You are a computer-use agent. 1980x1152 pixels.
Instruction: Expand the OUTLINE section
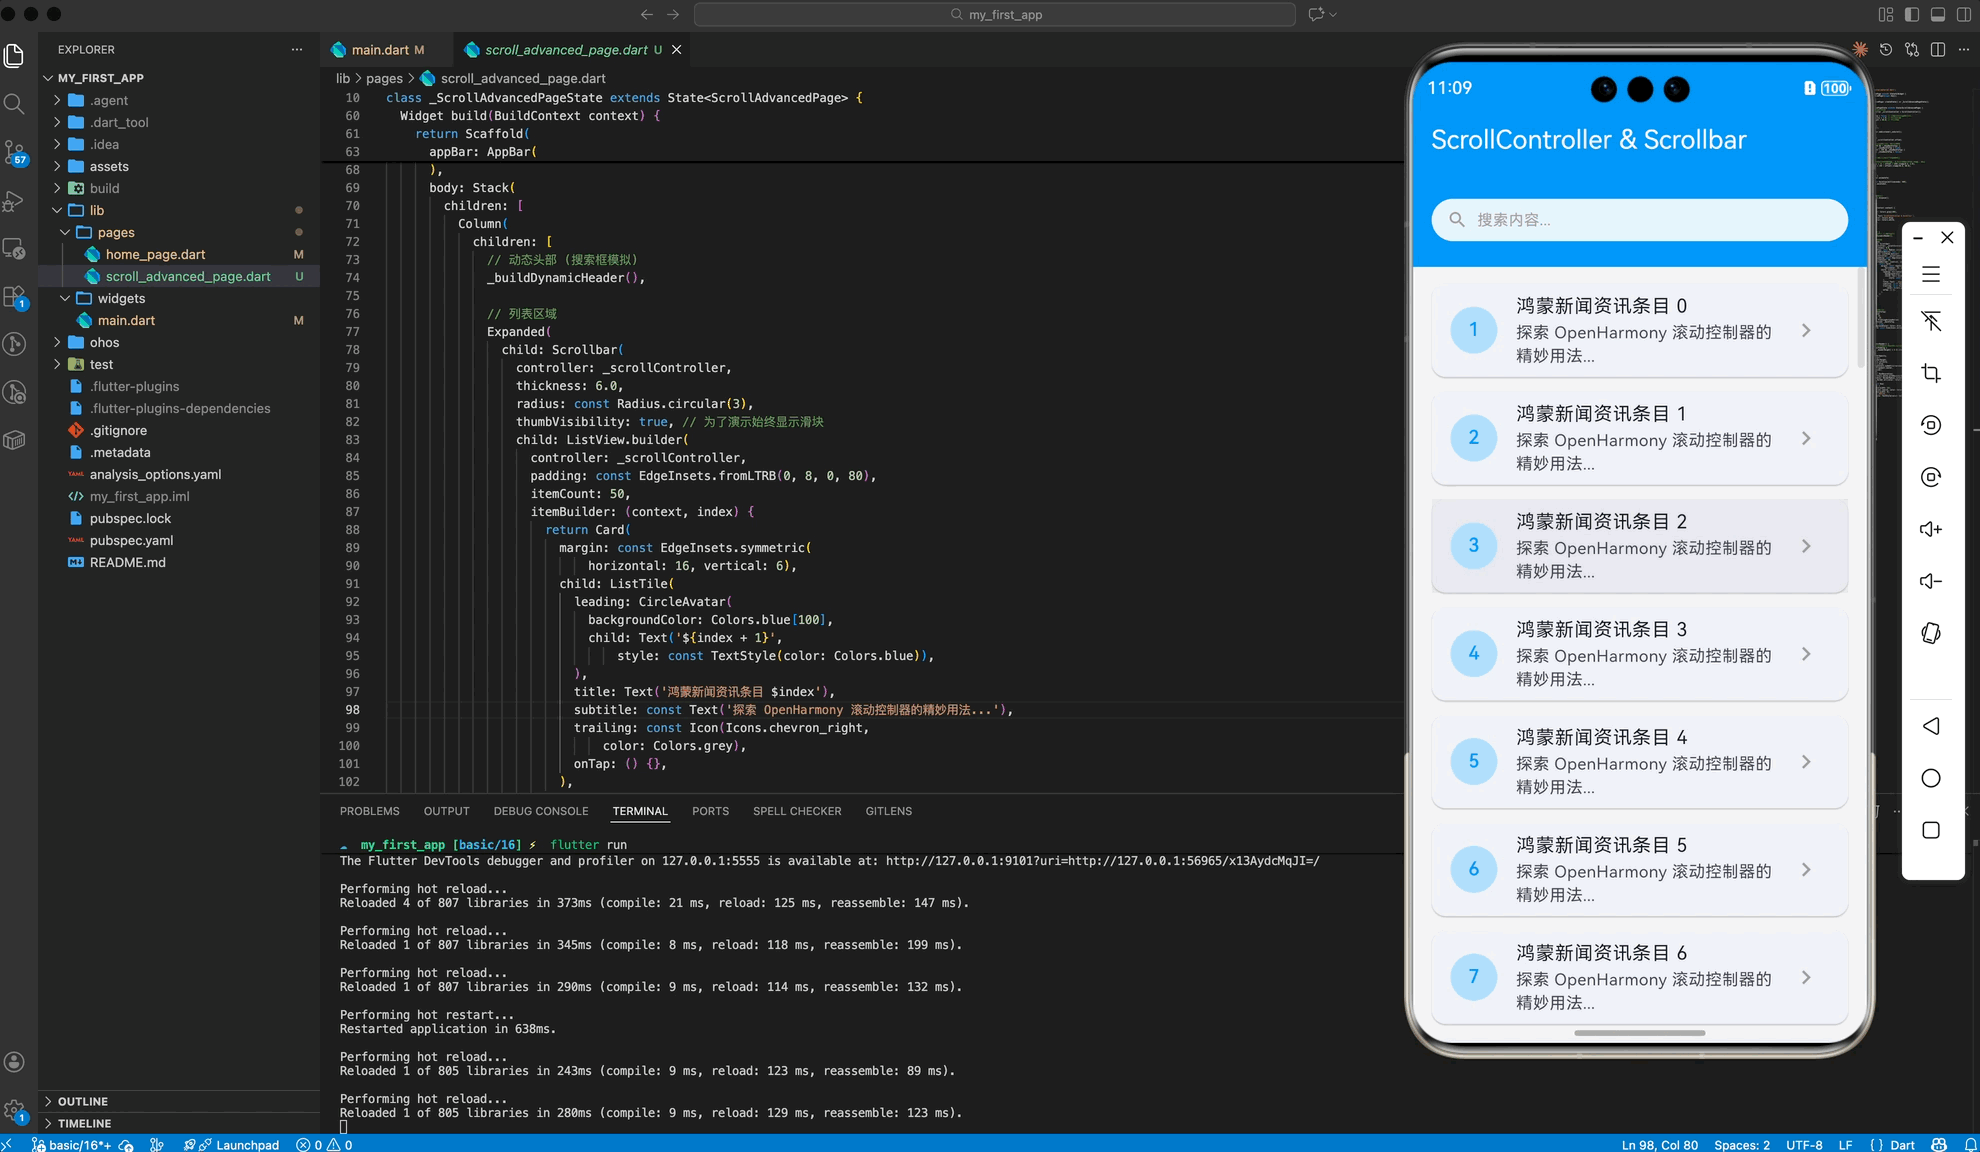[x=83, y=1101]
